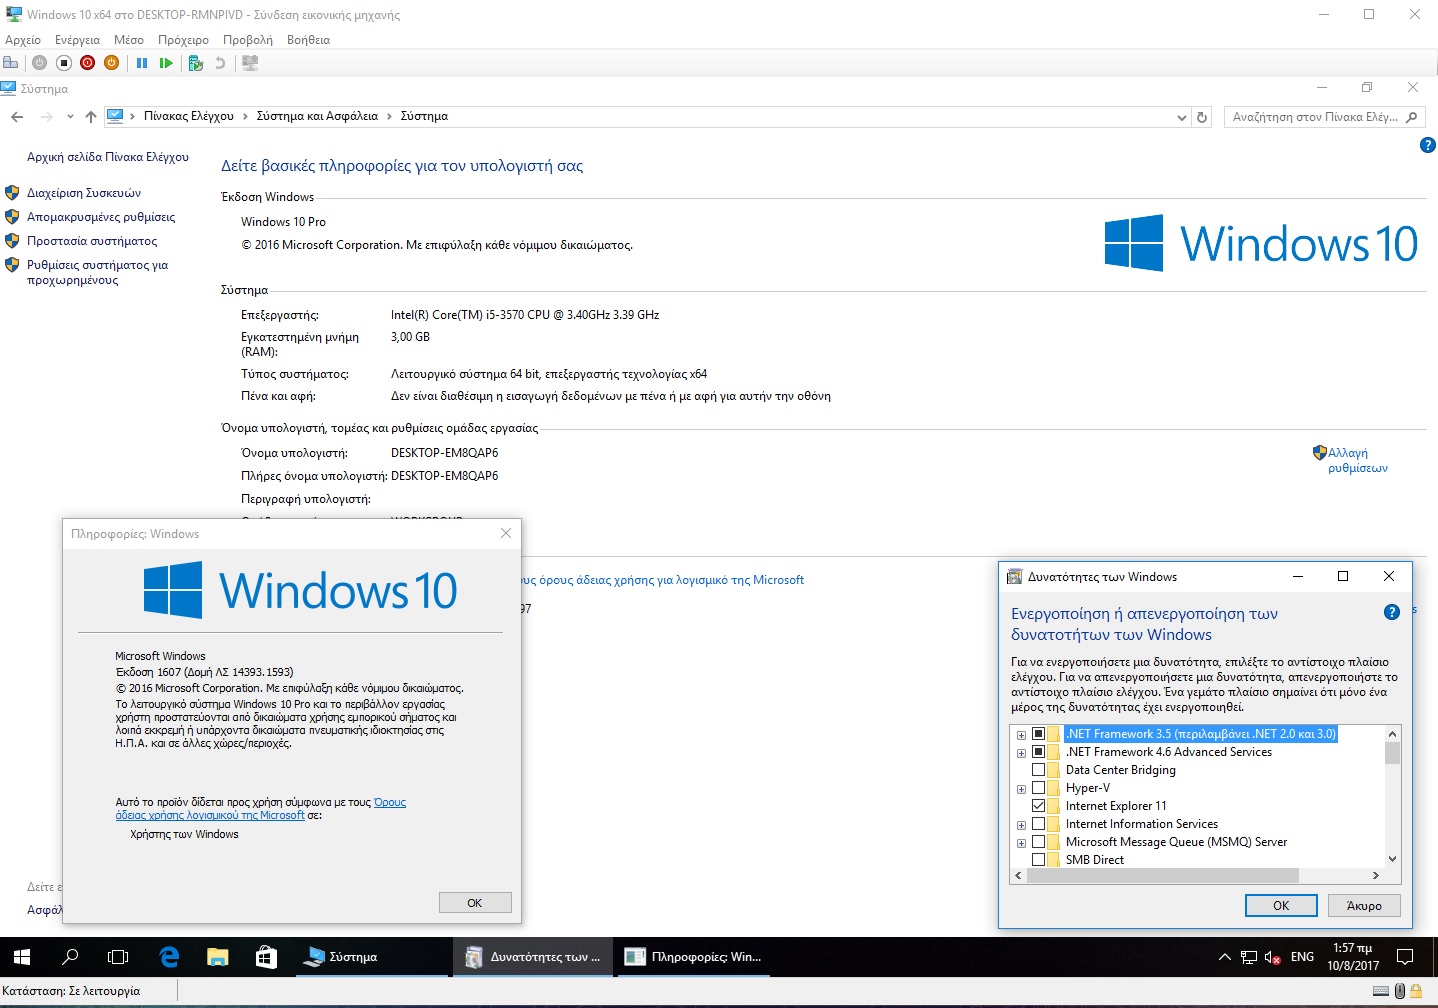Click the green Reset/Resume play icon
This screenshot has width=1438, height=1008.
tap(166, 63)
